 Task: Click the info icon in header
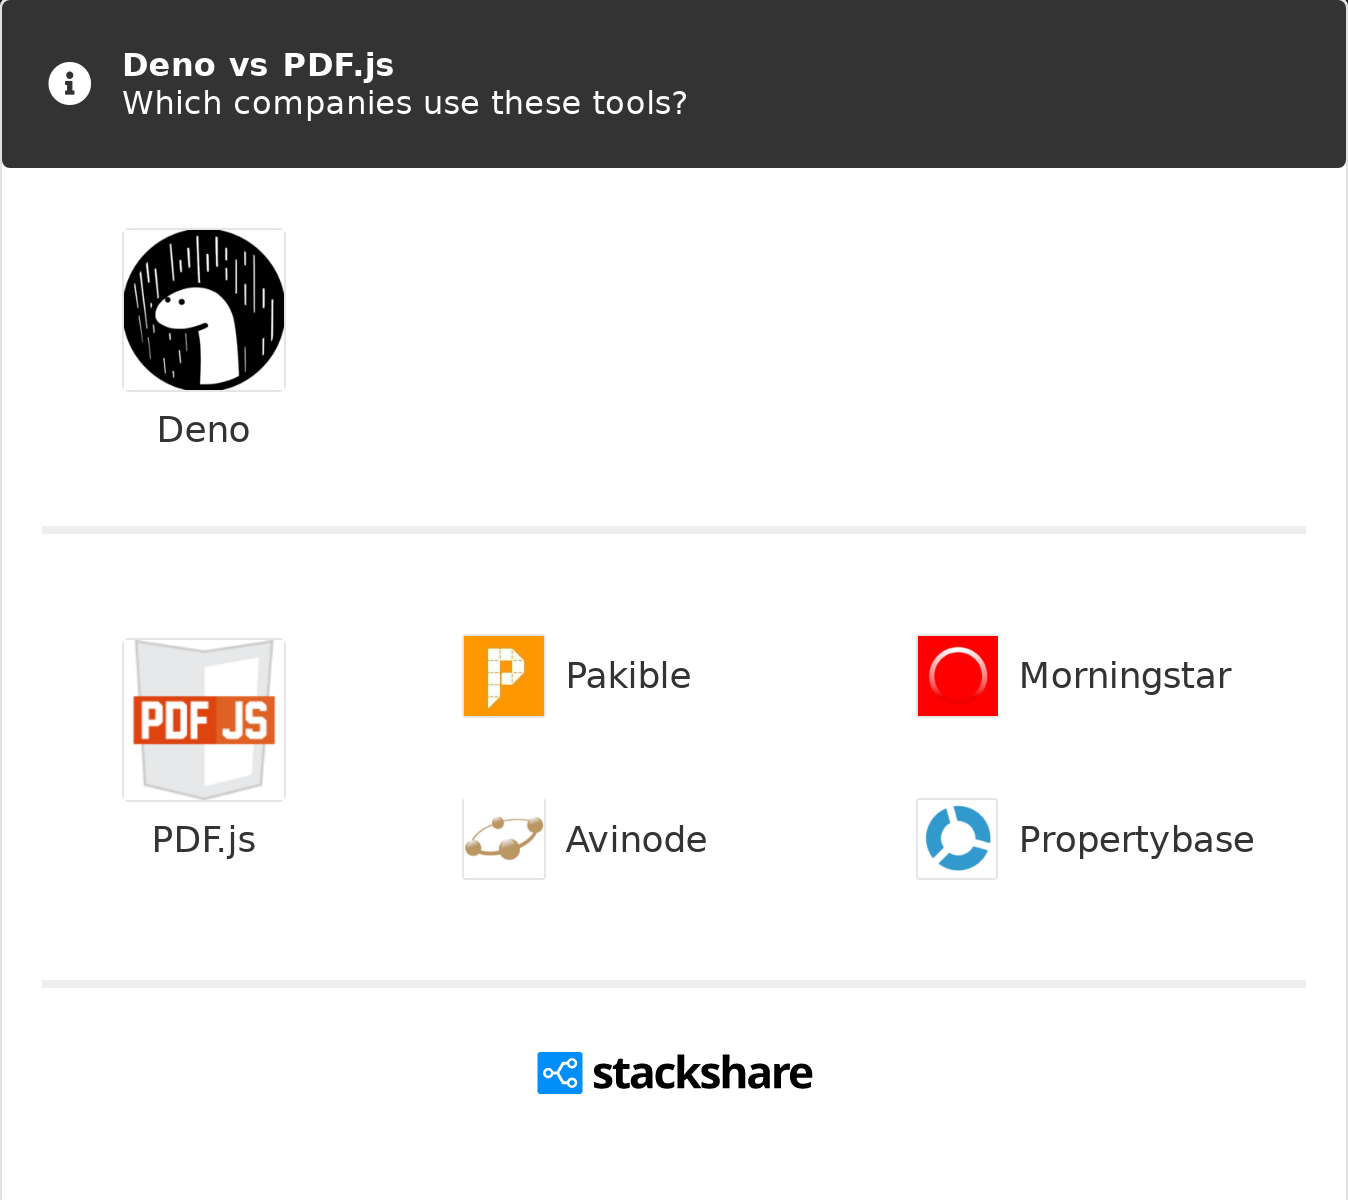click(x=70, y=84)
